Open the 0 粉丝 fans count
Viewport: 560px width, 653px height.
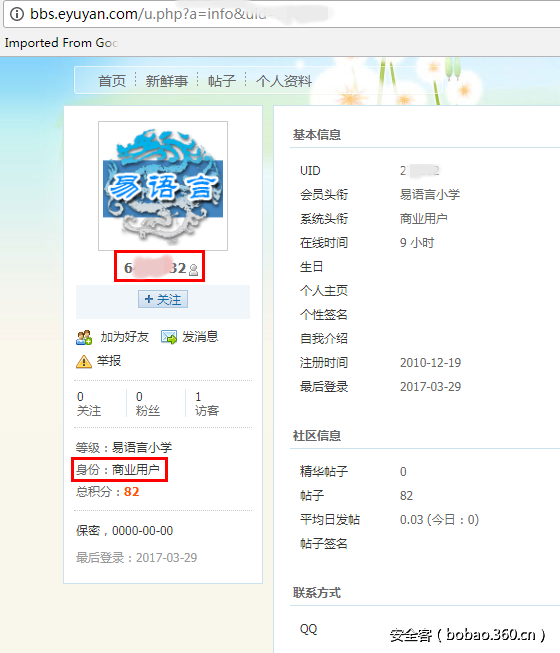[x=148, y=404]
